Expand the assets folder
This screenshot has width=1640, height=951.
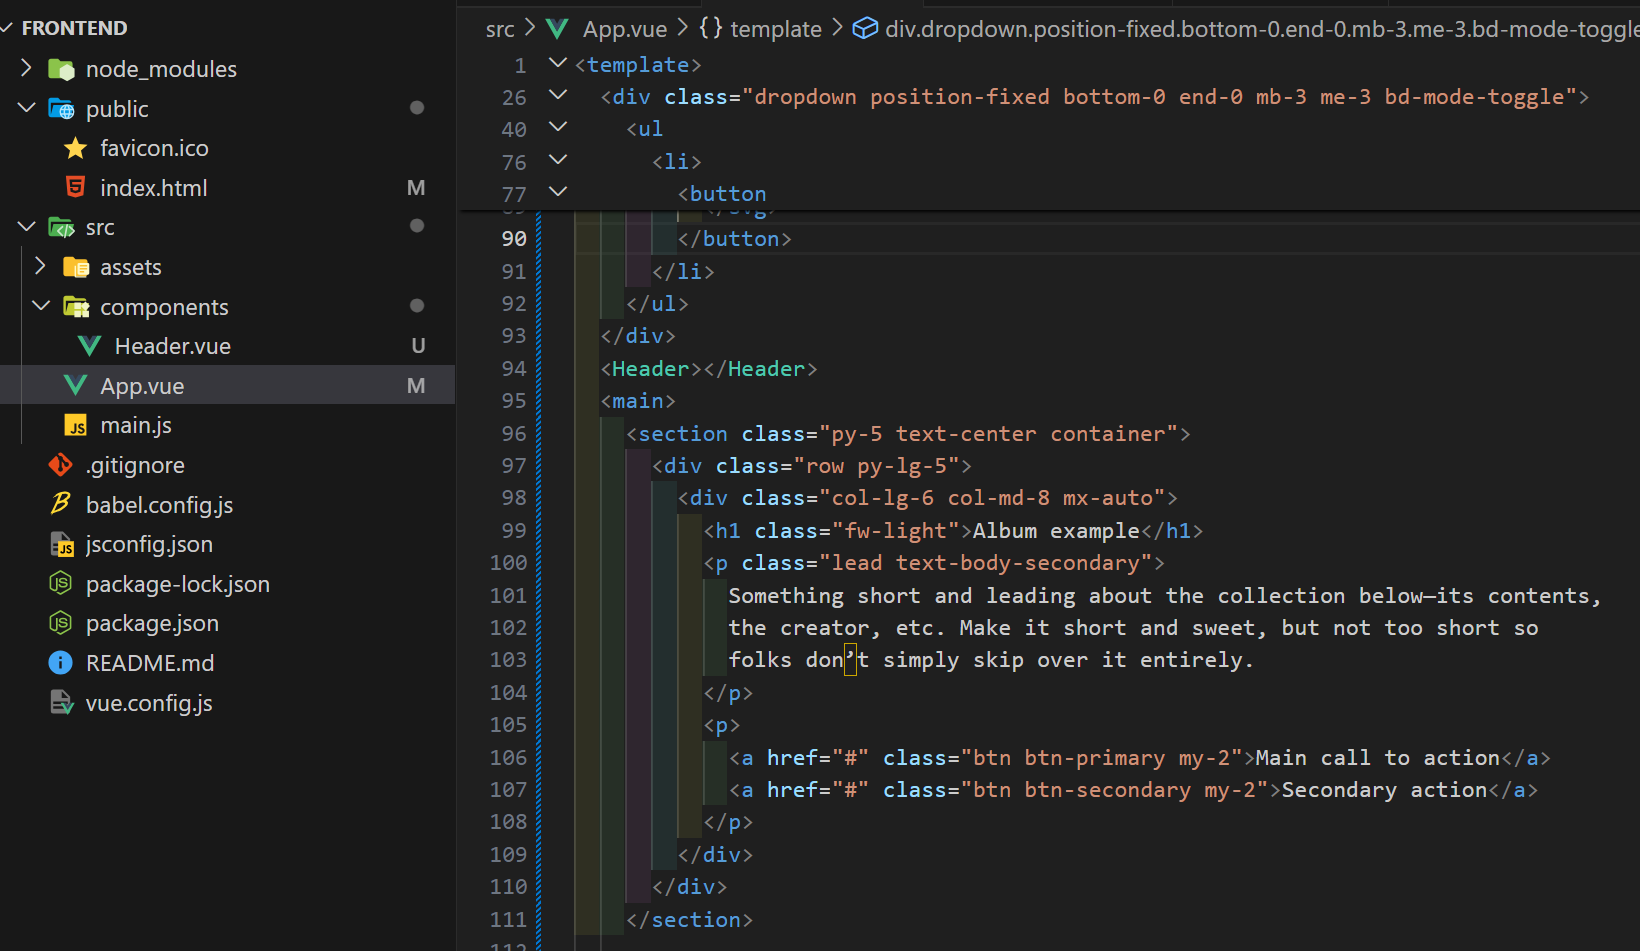pos(40,266)
